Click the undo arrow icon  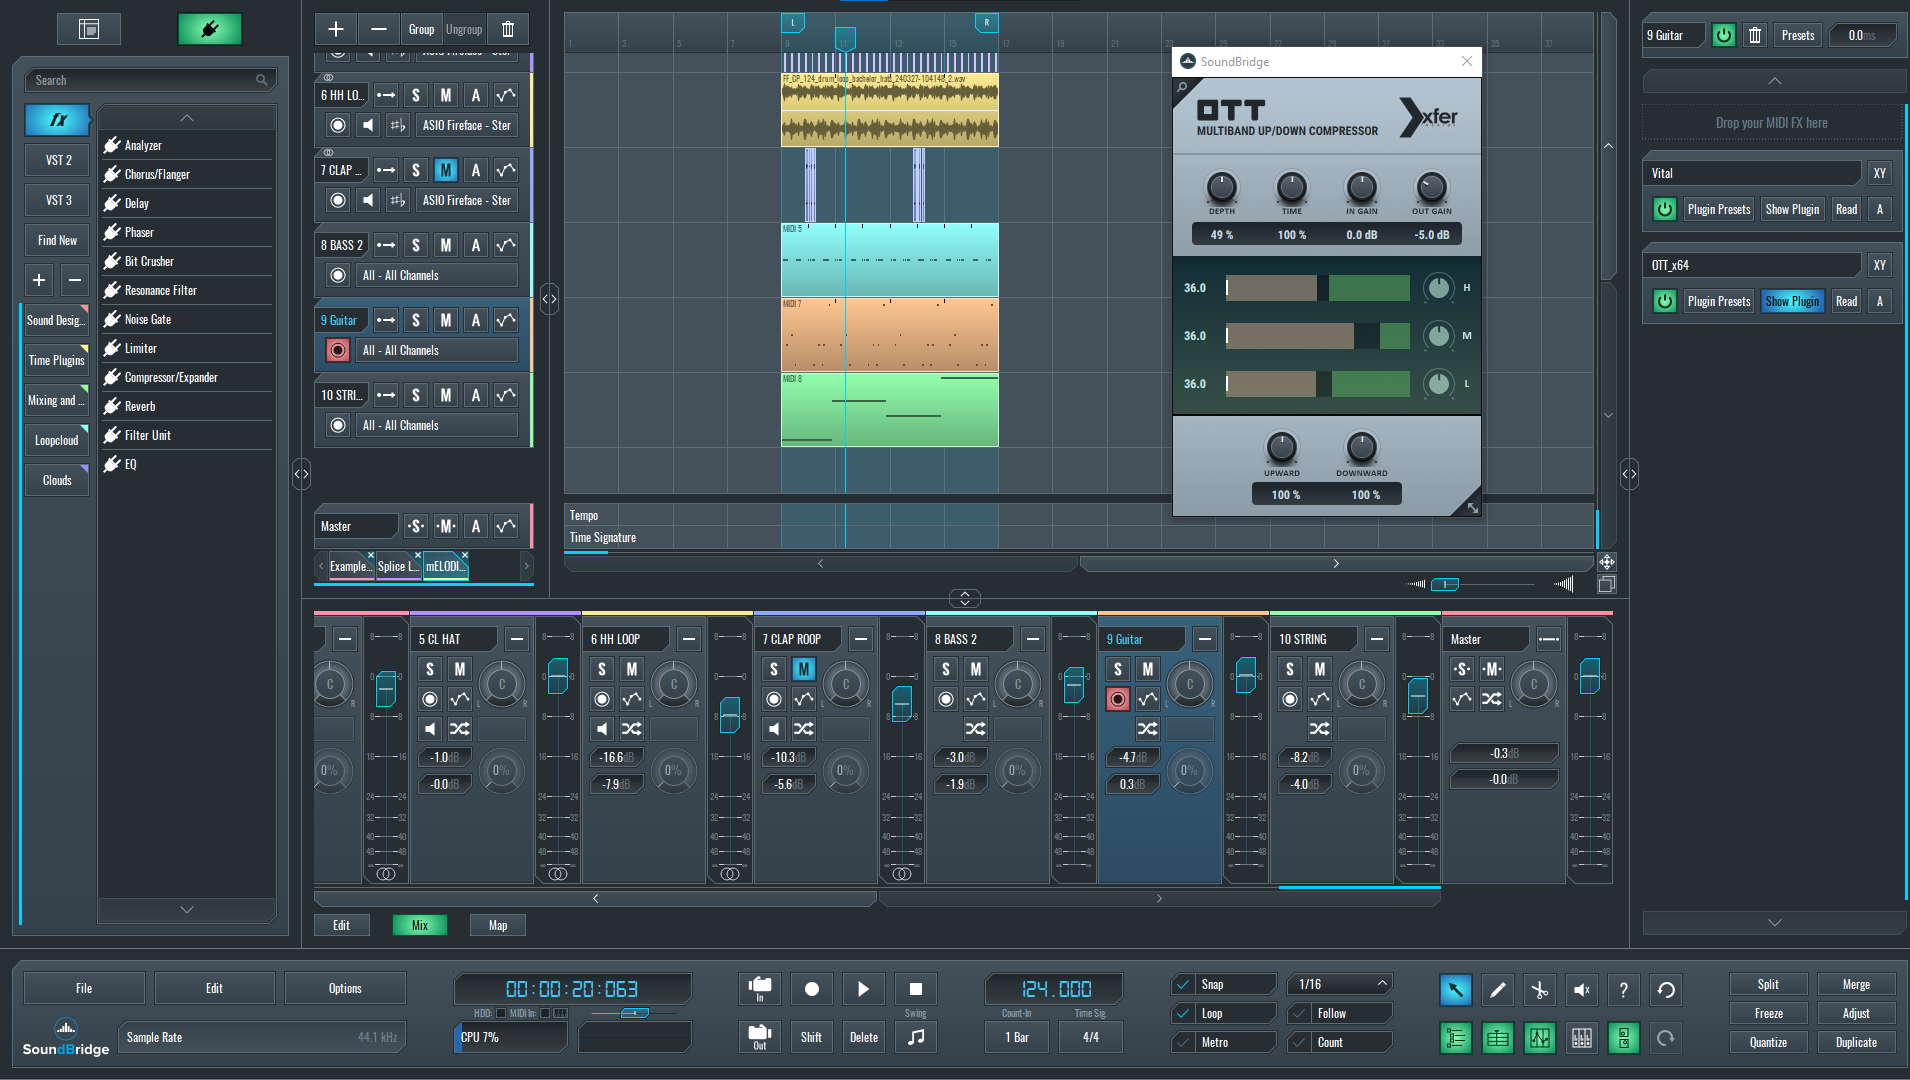(1666, 990)
